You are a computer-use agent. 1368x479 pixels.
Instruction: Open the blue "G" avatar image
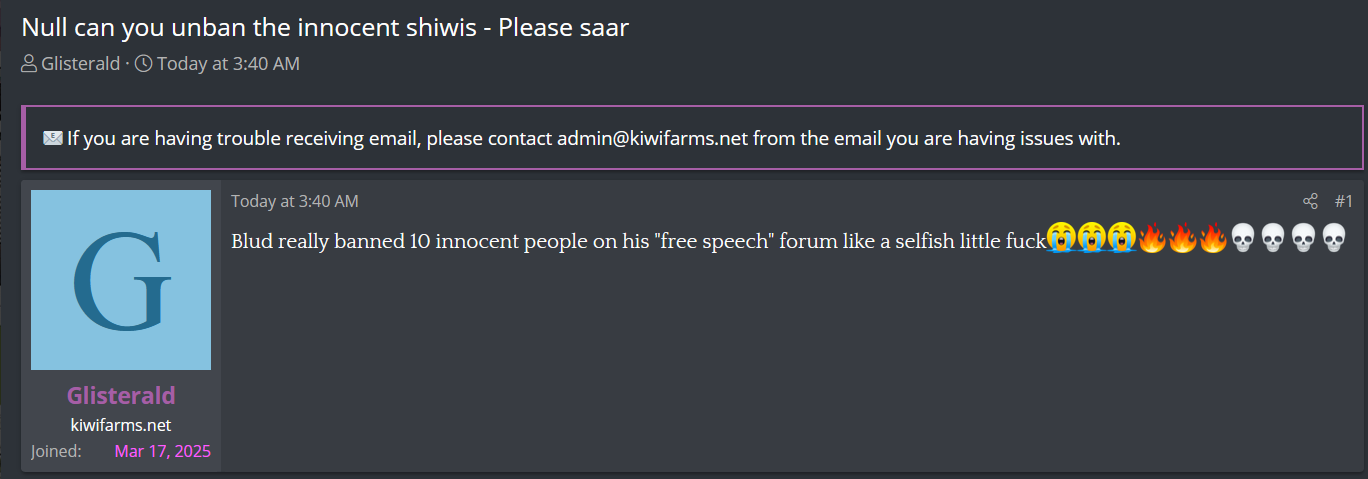pos(121,280)
